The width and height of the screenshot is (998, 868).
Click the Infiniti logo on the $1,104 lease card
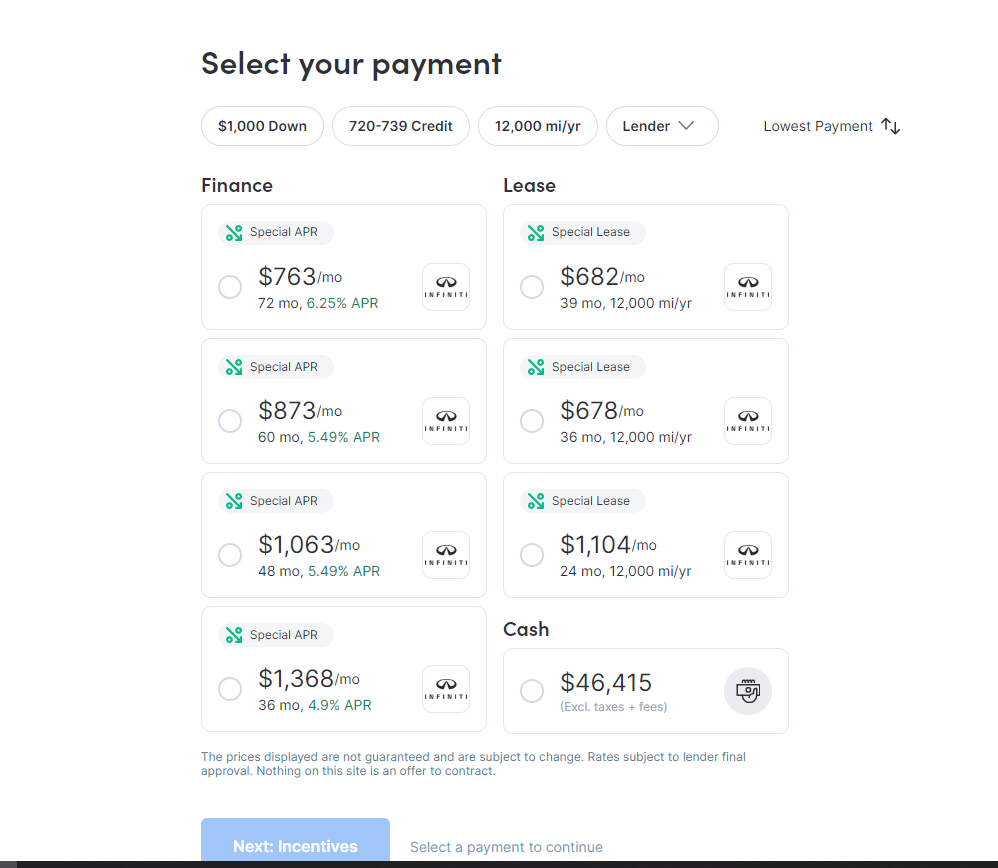747,555
